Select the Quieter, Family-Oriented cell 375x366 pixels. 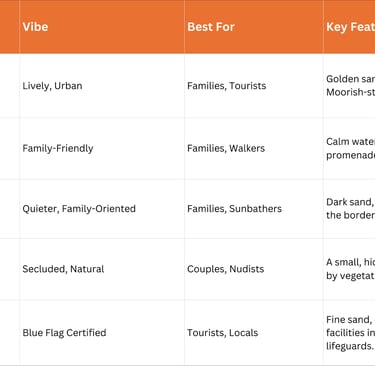point(102,209)
